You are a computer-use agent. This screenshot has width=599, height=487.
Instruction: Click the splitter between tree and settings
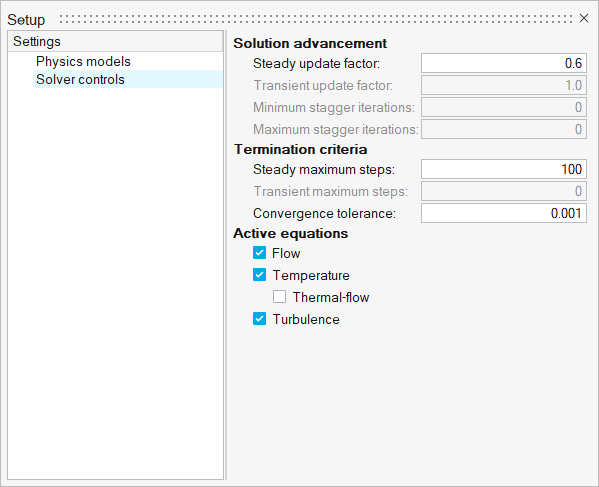click(226, 255)
